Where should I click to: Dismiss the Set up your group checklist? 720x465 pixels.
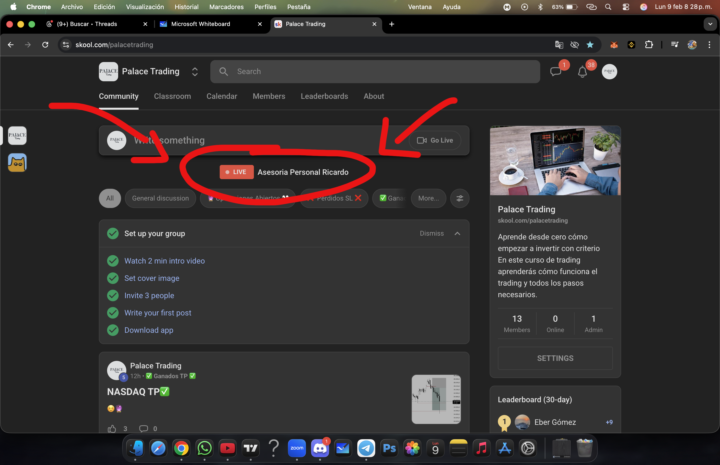click(431, 233)
